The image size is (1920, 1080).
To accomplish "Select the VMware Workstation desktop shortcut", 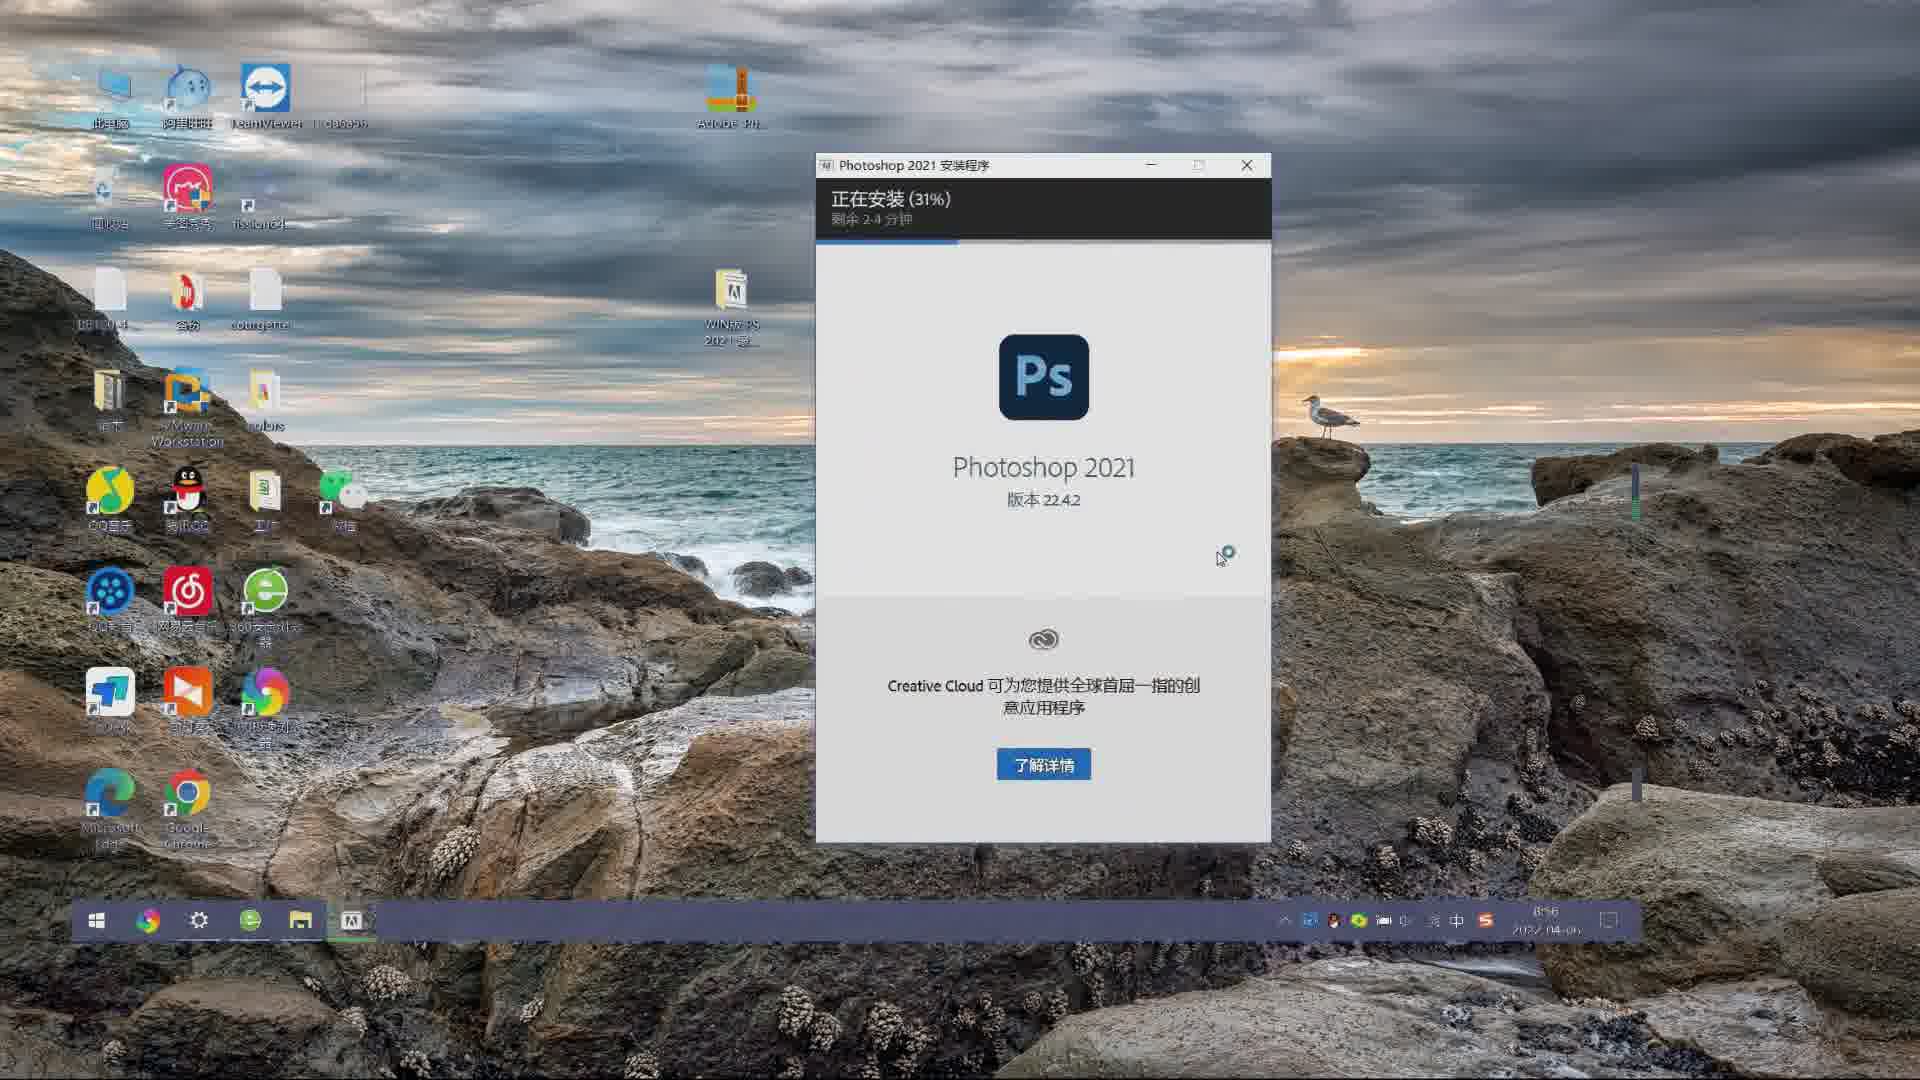I will pos(188,408).
